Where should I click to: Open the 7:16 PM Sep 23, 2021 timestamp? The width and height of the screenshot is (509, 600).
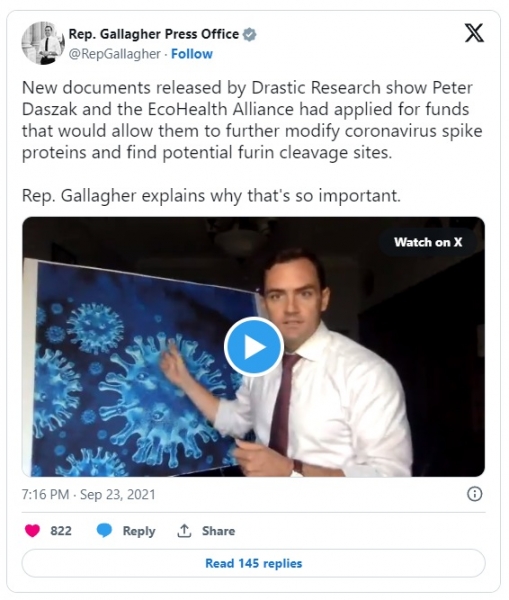(89, 494)
